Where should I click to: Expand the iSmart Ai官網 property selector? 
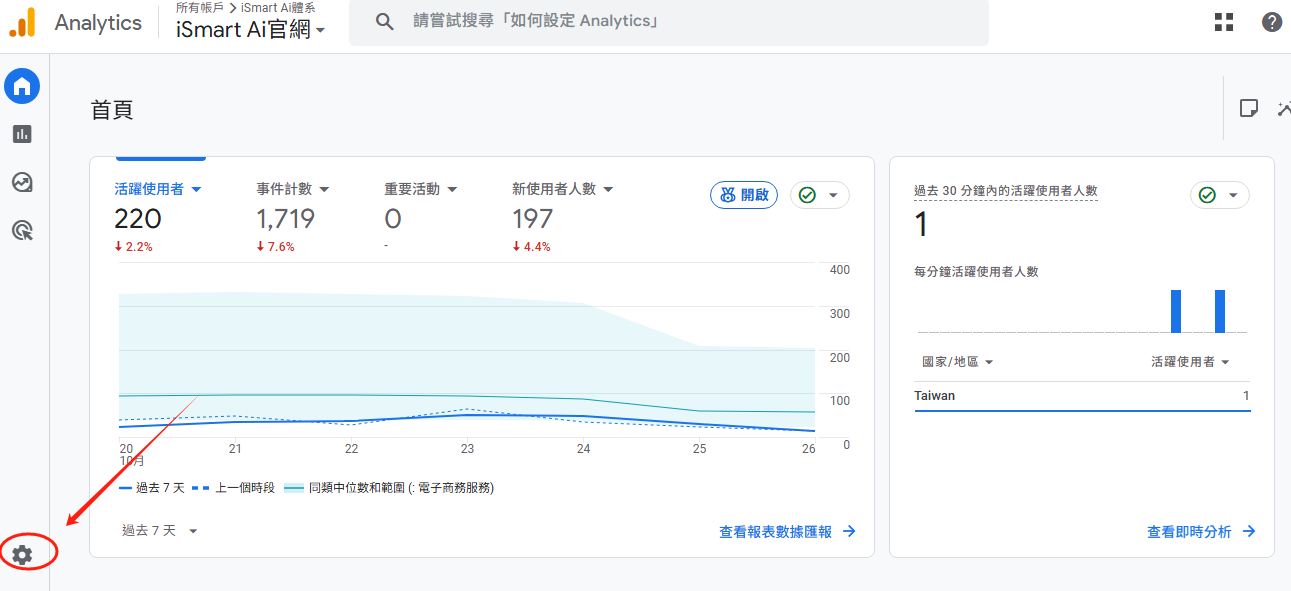(x=251, y=30)
